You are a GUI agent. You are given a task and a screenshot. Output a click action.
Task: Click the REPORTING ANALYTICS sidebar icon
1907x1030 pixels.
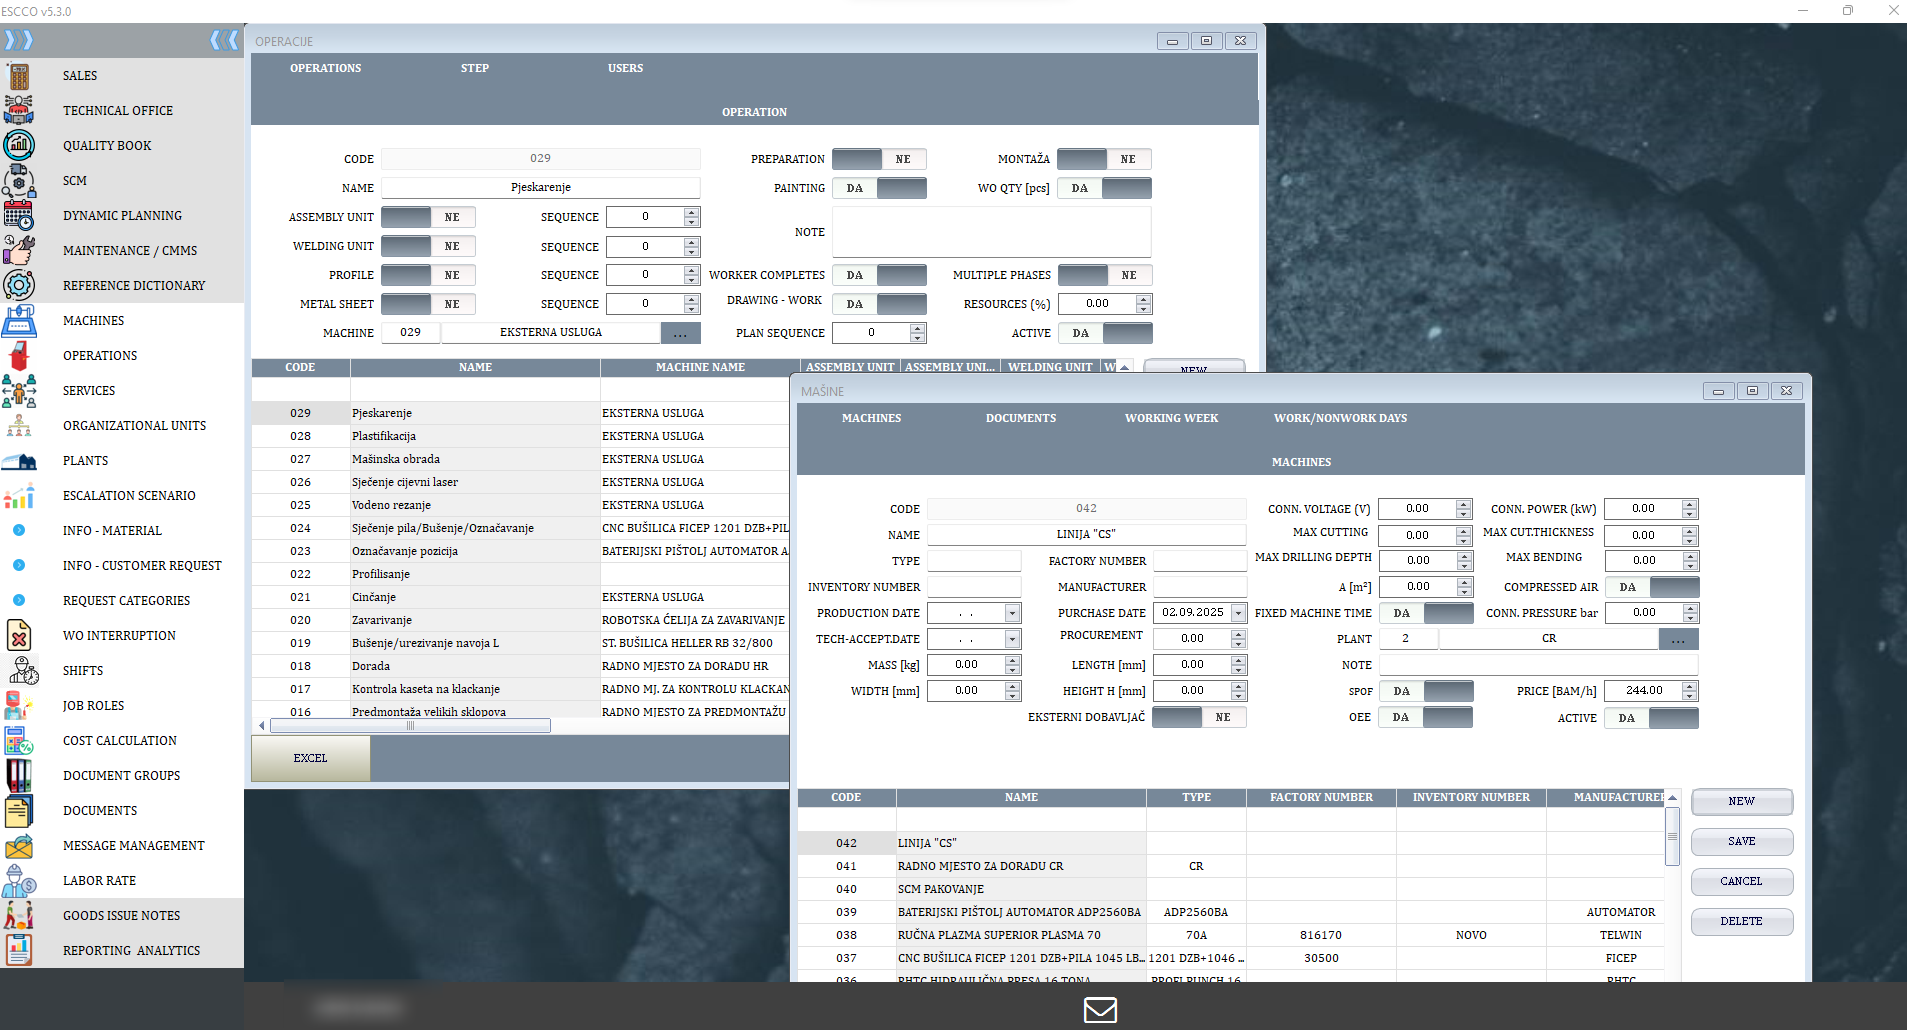[20, 950]
